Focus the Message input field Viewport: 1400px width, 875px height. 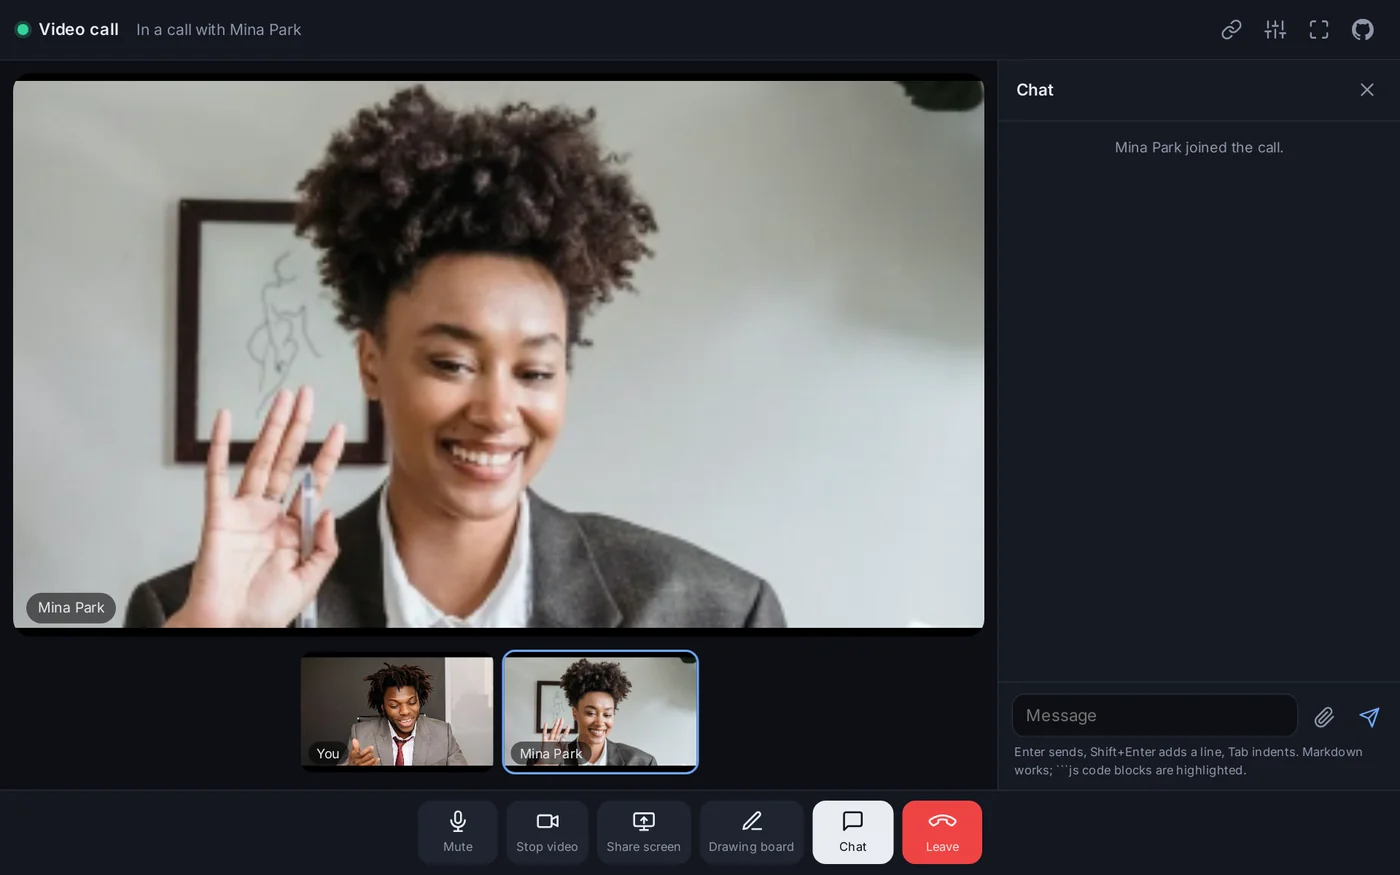pos(1155,716)
